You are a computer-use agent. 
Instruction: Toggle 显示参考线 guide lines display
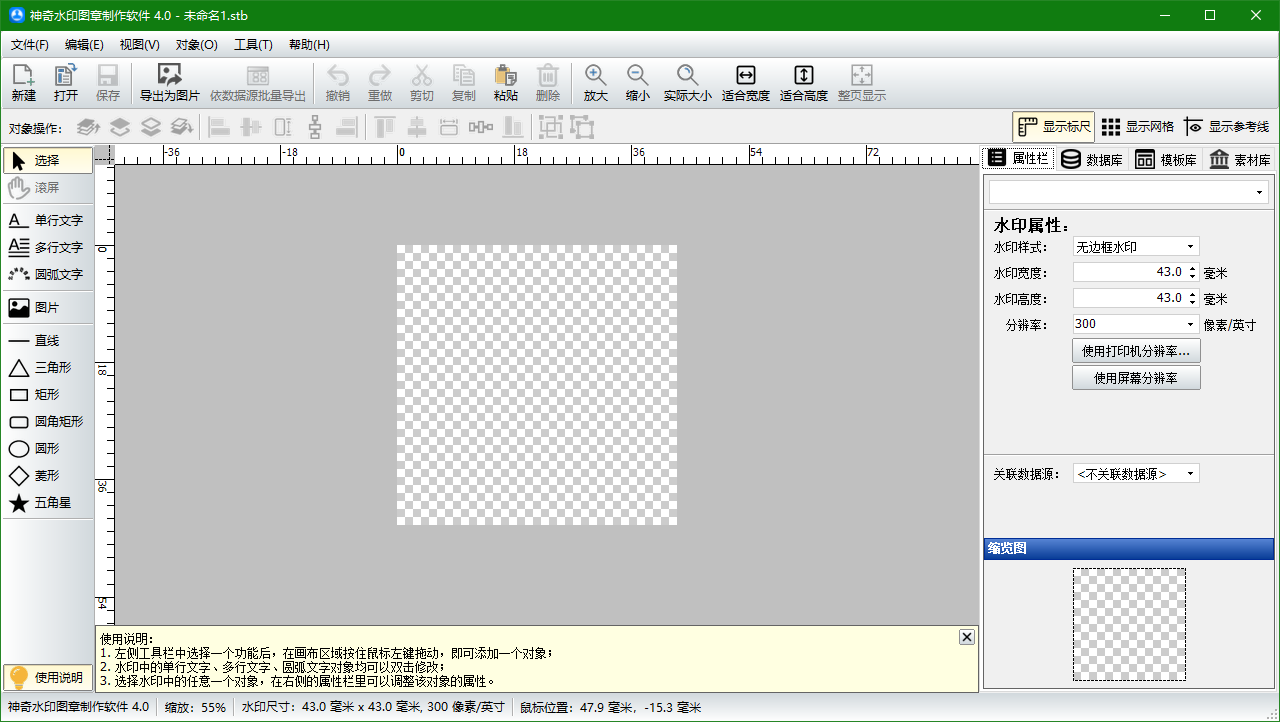click(1226, 127)
